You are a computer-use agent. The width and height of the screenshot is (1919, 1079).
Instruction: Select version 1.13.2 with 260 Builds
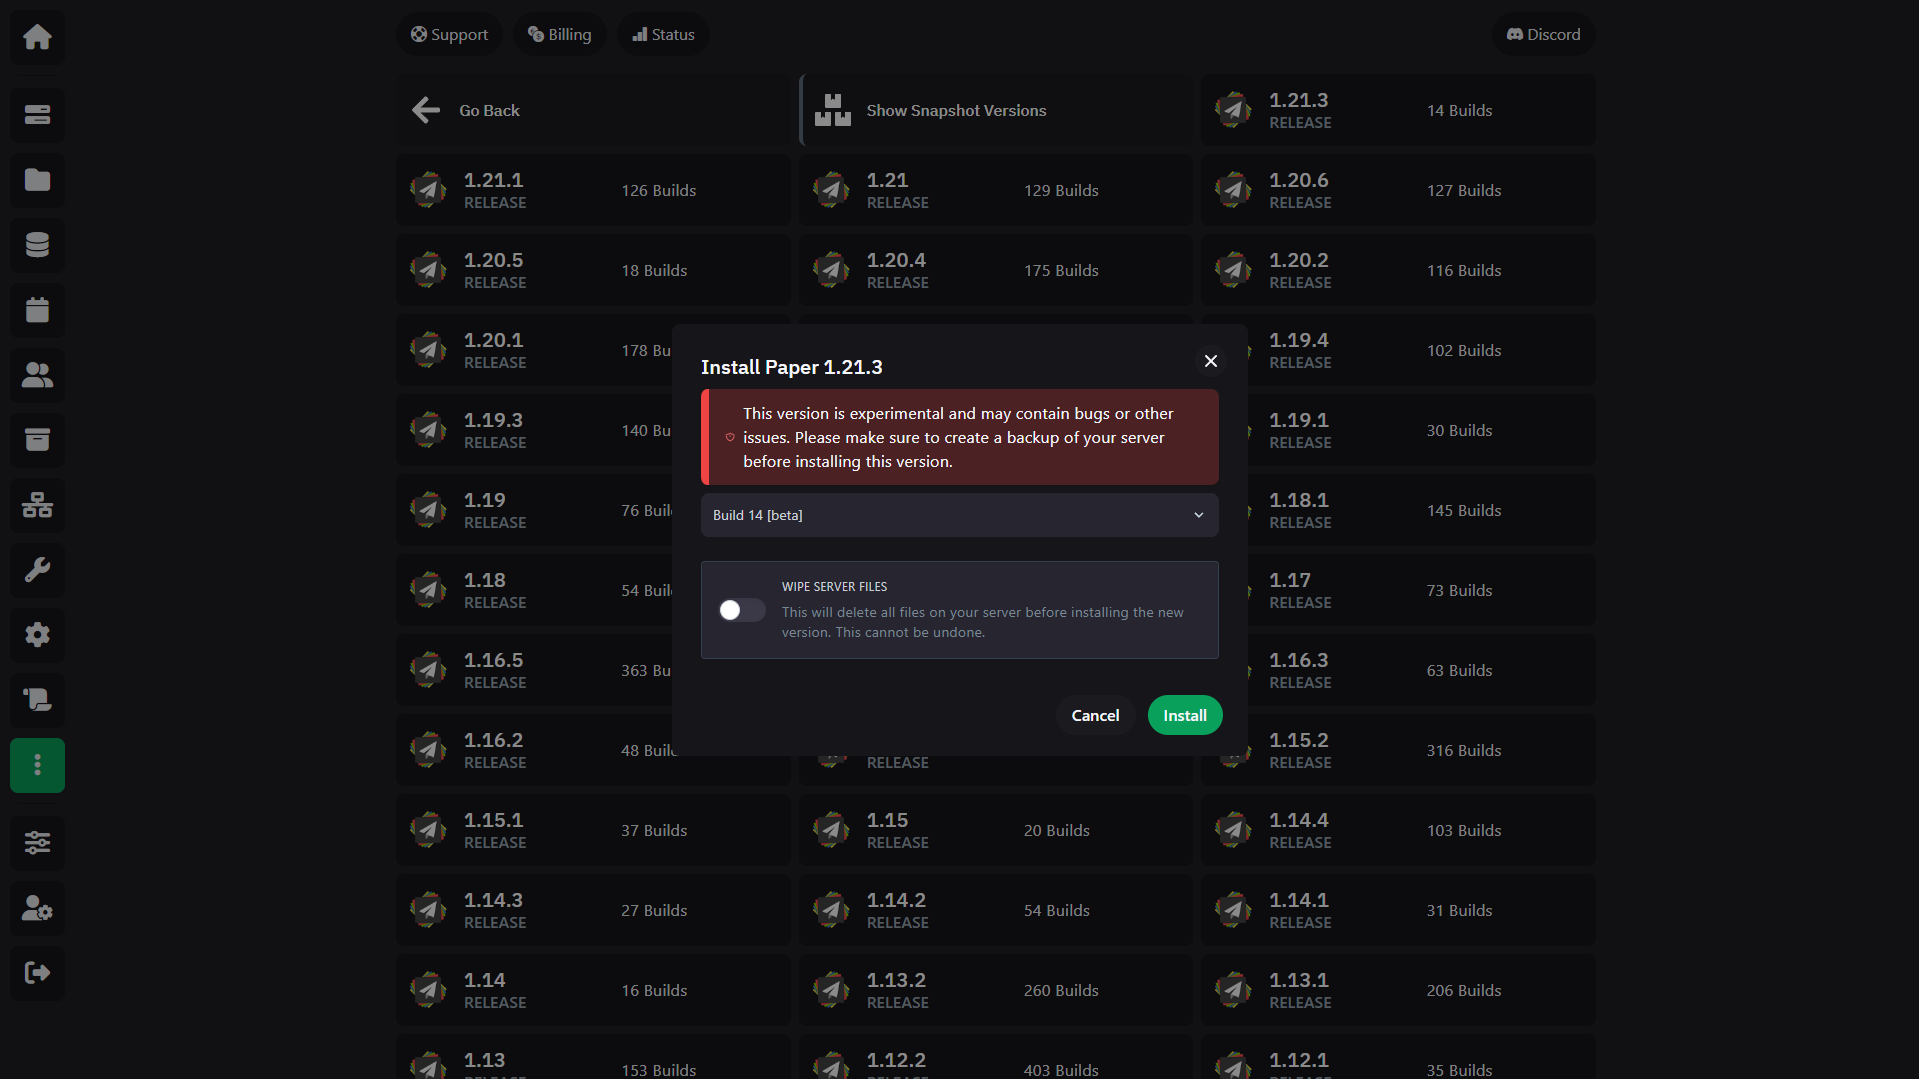[x=996, y=990]
